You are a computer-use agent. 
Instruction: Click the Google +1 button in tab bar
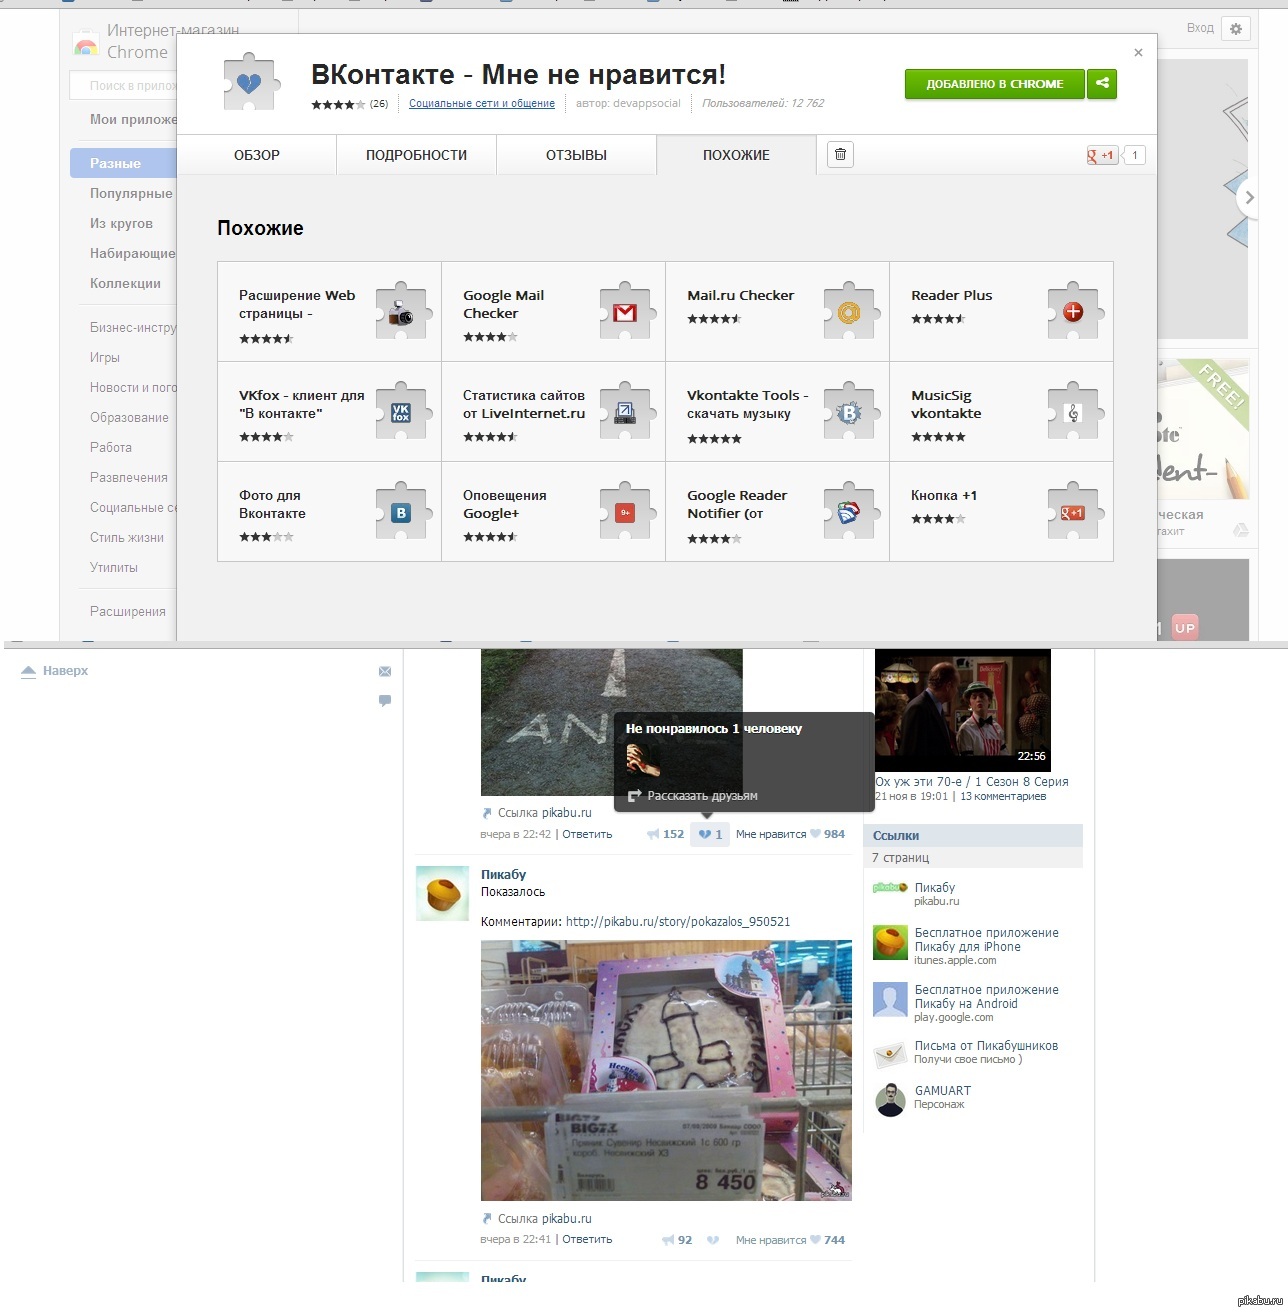click(1103, 155)
